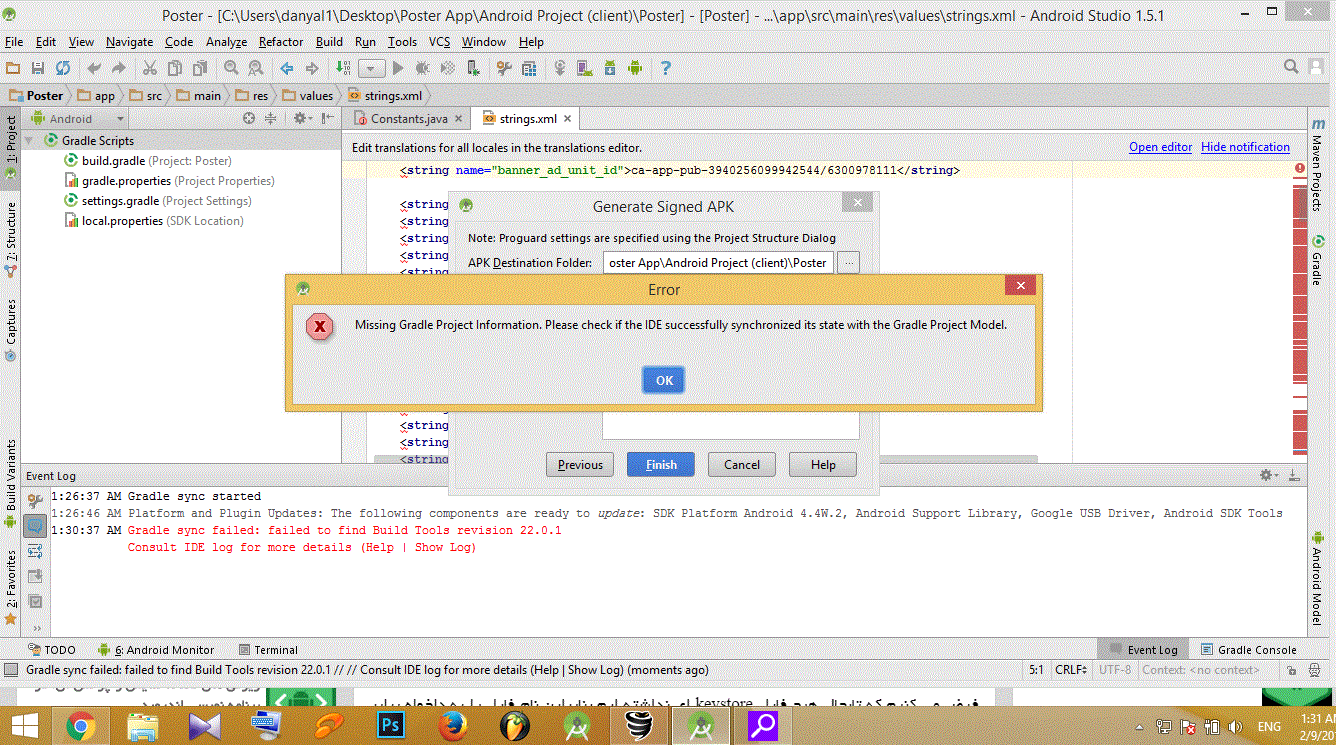
Task: Click the blue Back navigation arrow
Action: point(286,68)
